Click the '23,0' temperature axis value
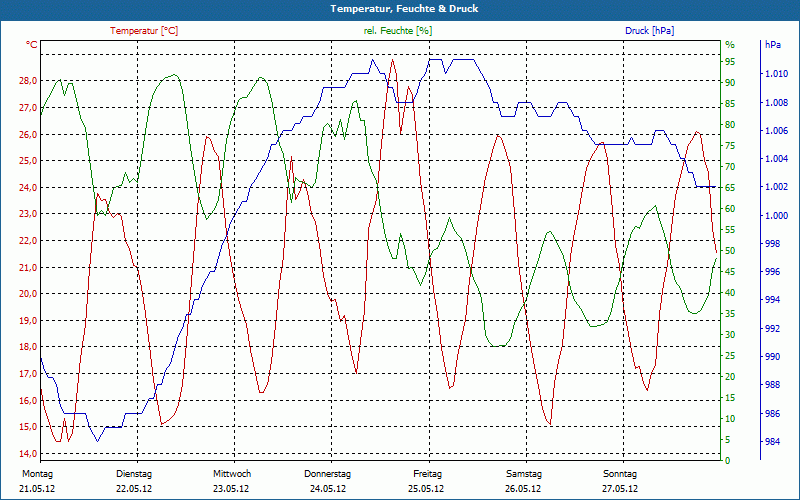This screenshot has width=800, height=500. point(28,214)
